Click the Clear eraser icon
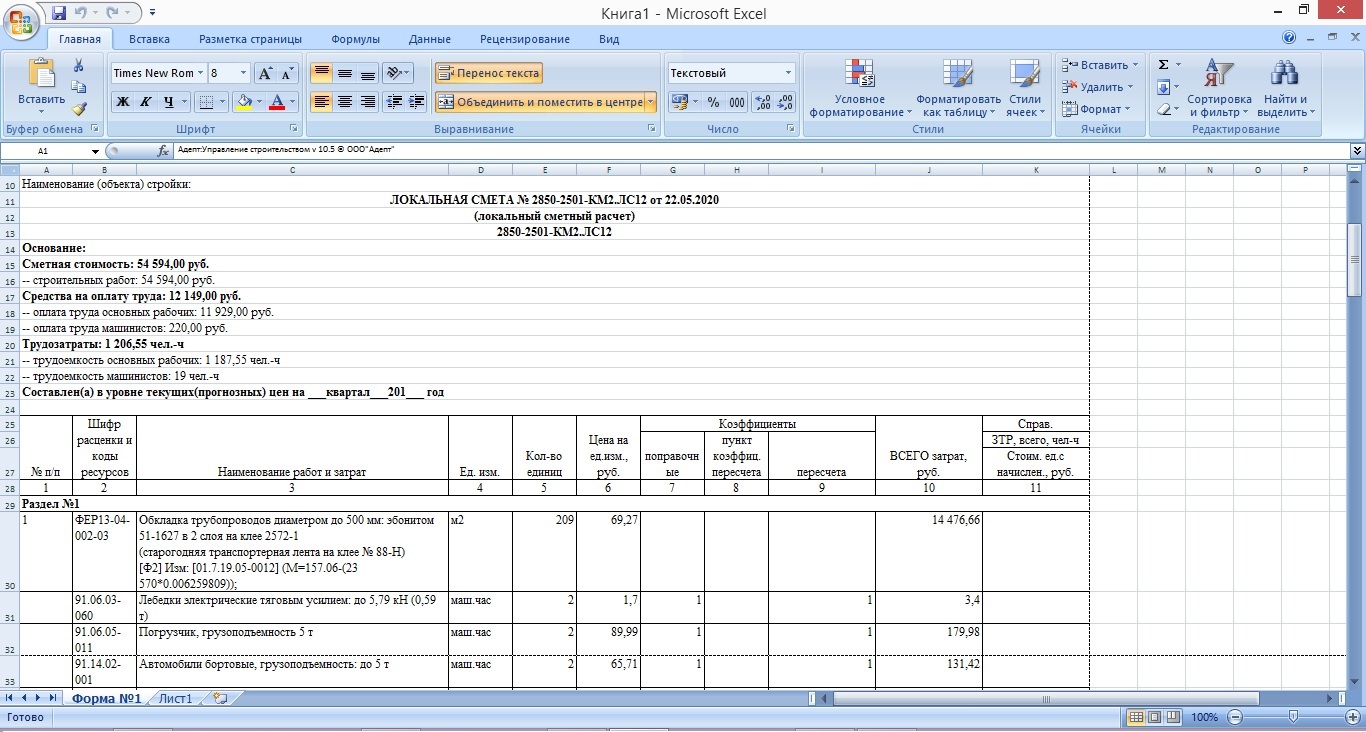The image size is (1366, 732). click(x=1163, y=109)
